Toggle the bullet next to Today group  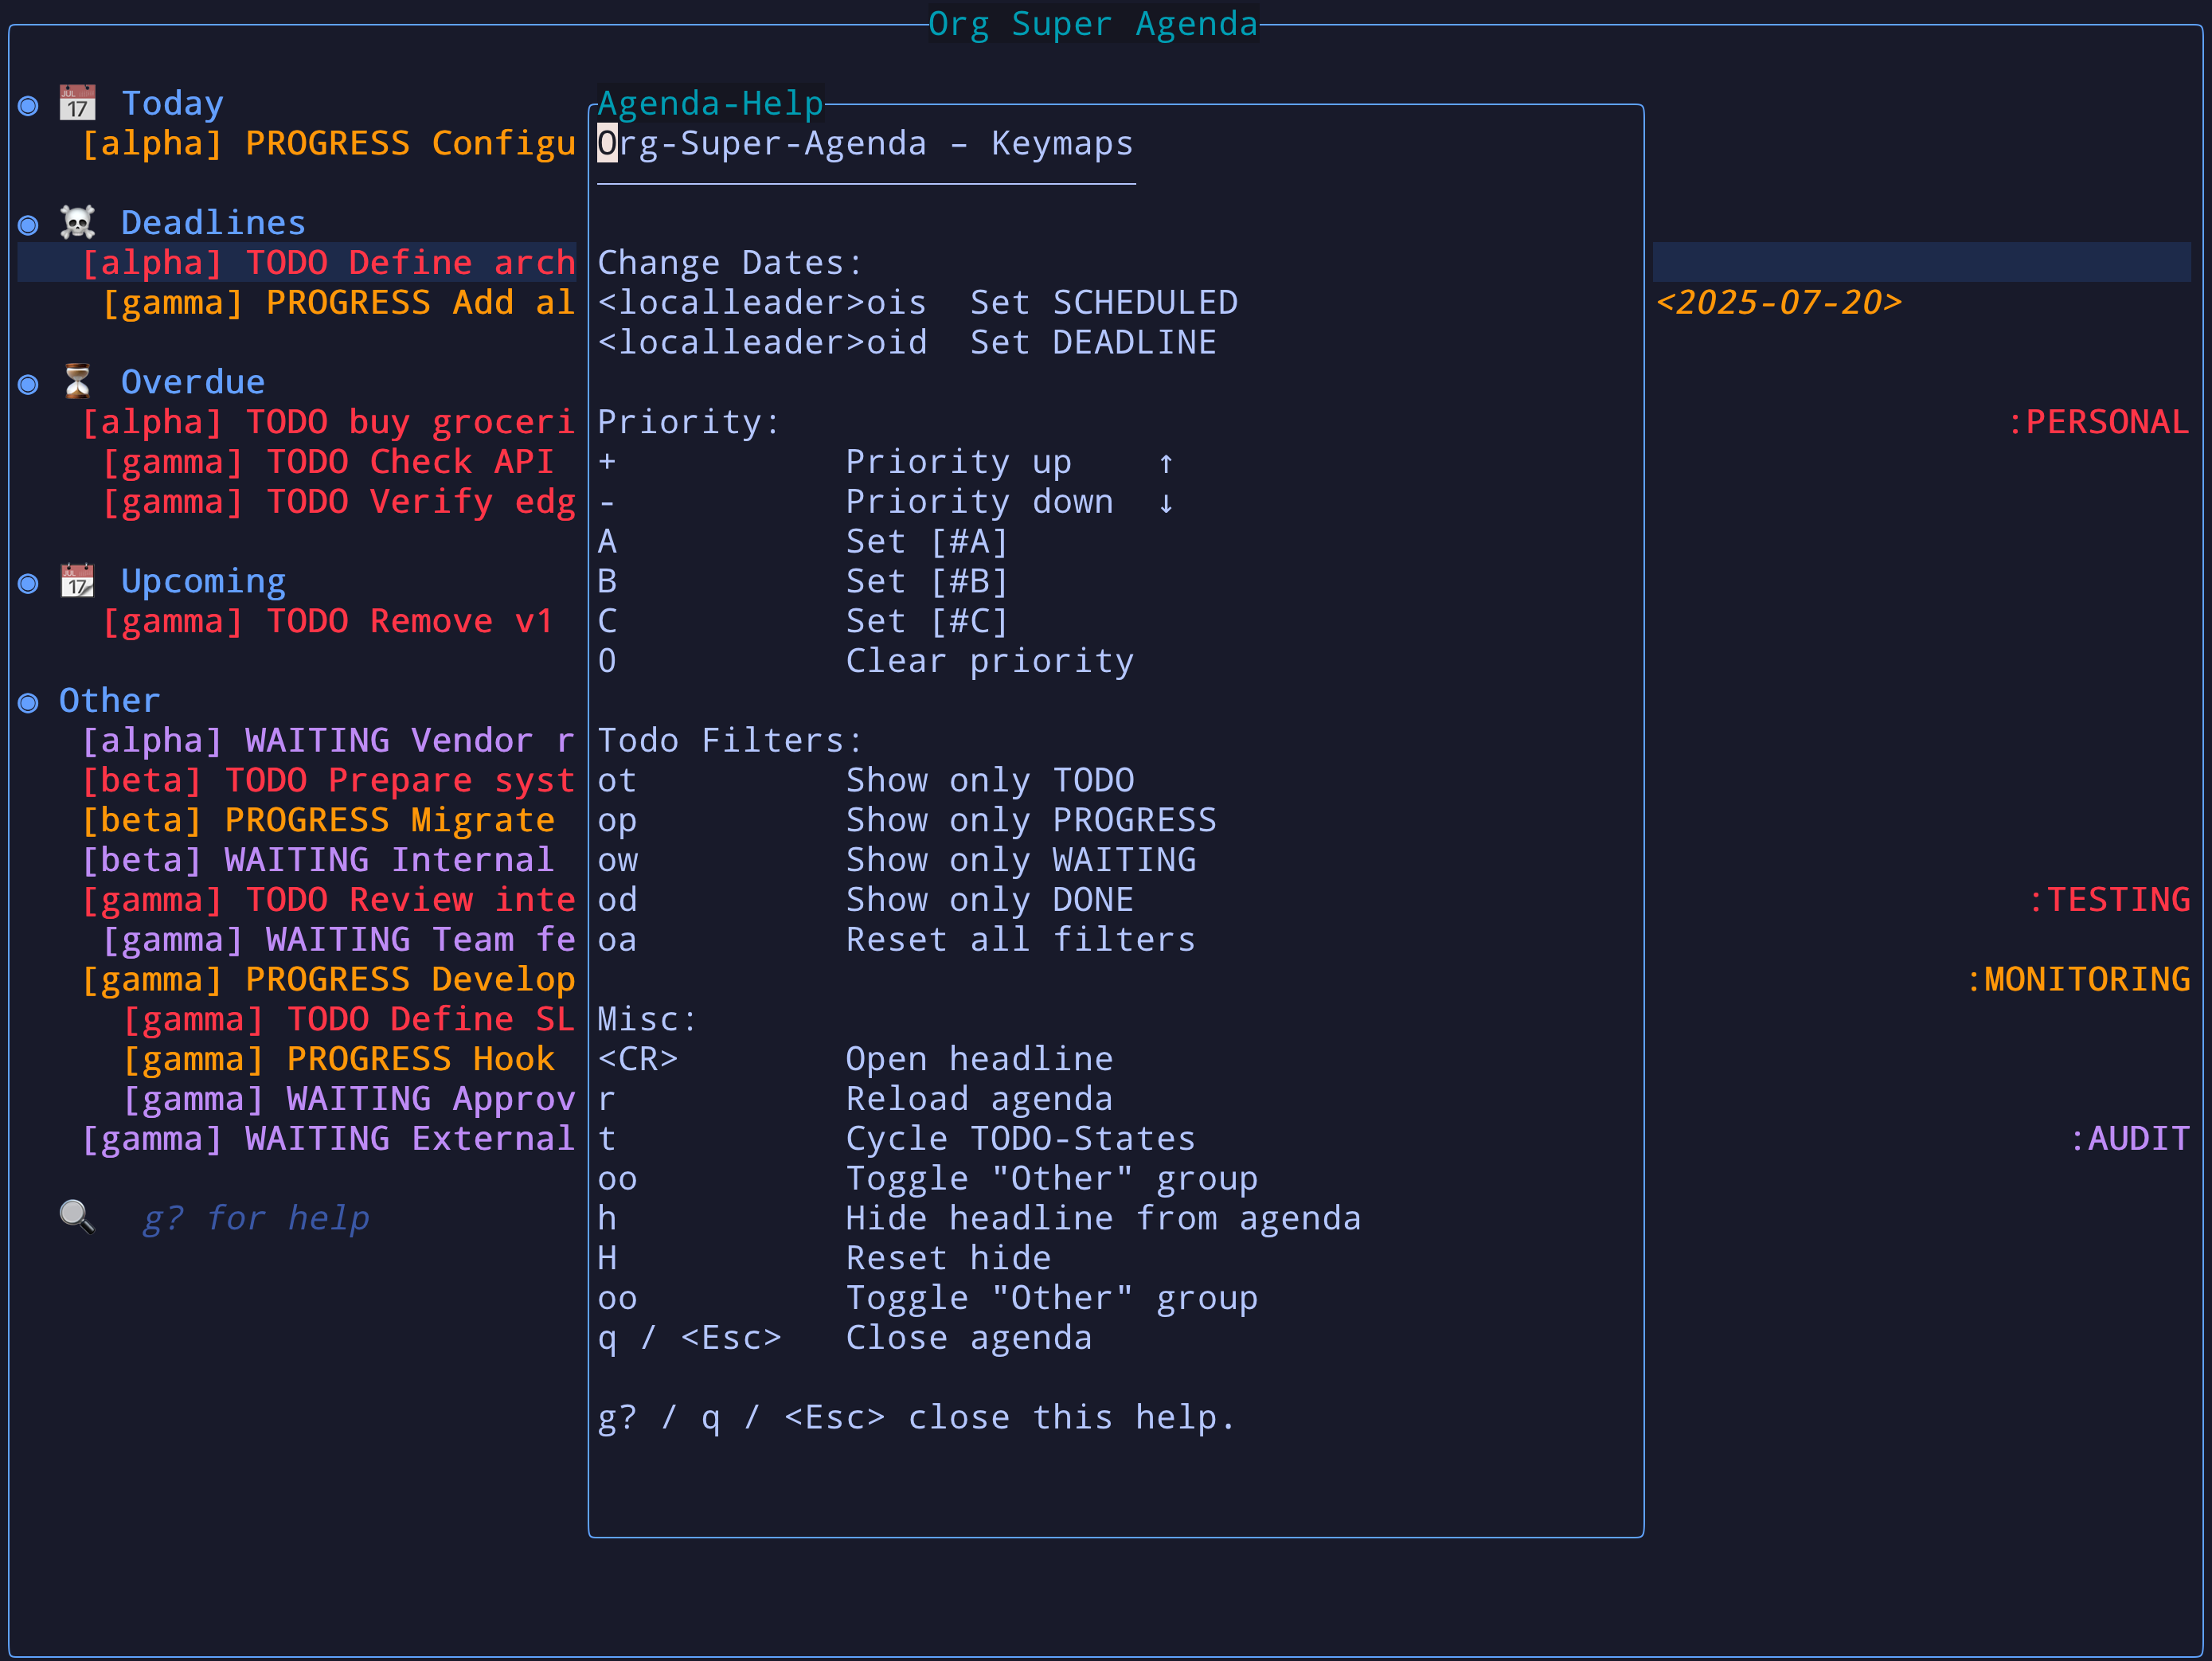tap(28, 105)
